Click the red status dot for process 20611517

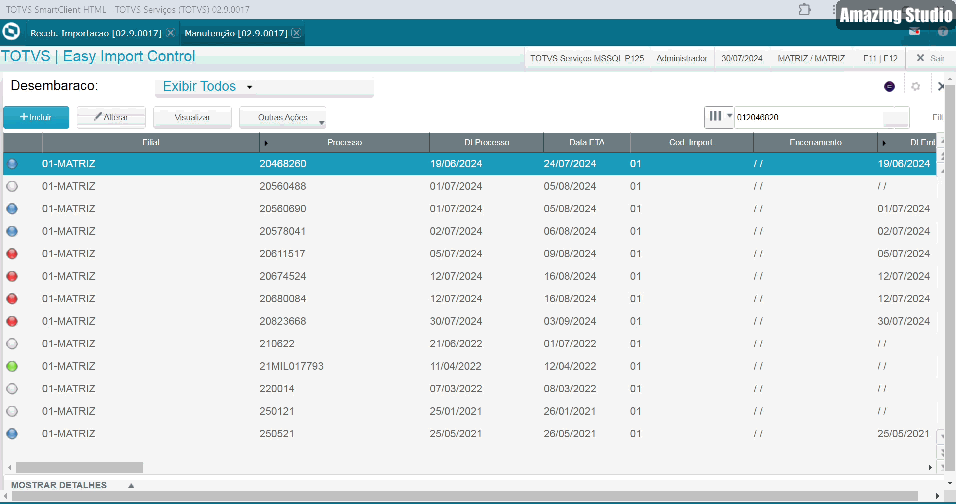(12, 254)
